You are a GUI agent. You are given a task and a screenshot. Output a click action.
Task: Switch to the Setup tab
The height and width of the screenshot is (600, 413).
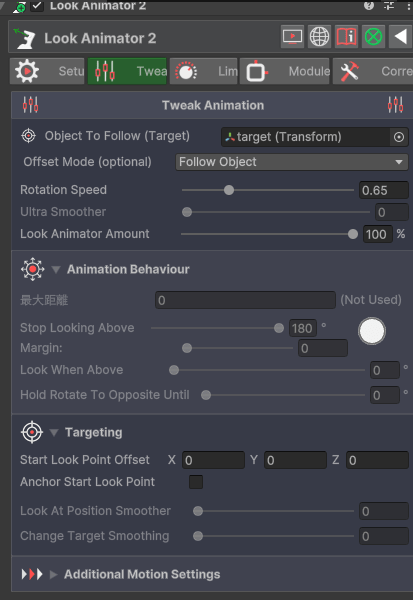coord(47,71)
